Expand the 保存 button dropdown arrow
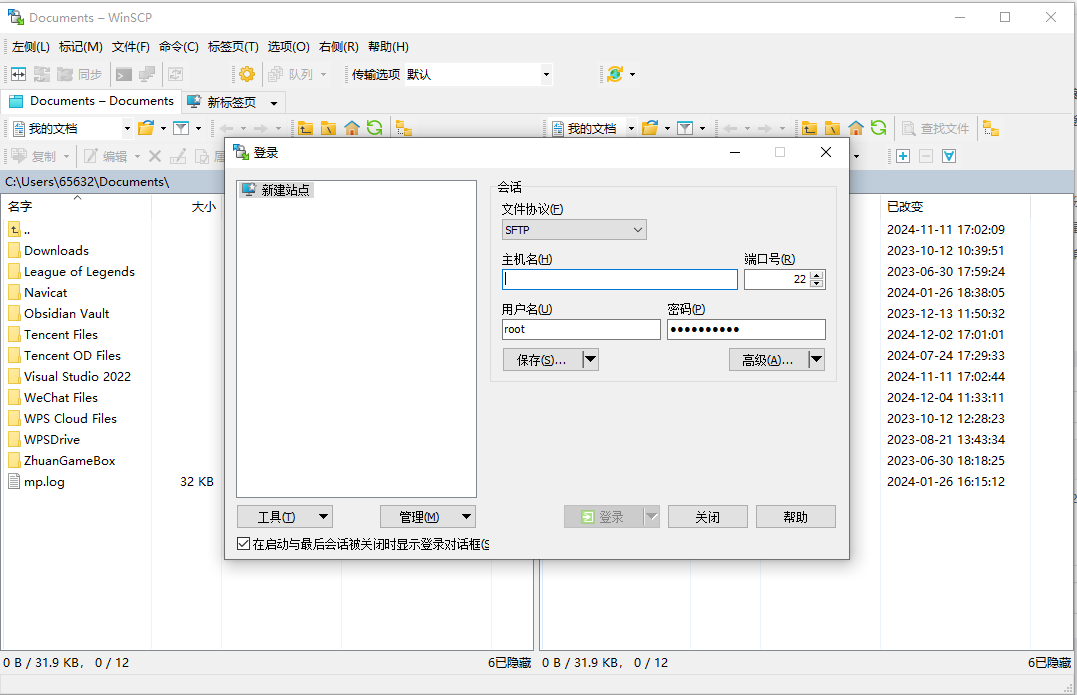 pyautogui.click(x=591, y=359)
